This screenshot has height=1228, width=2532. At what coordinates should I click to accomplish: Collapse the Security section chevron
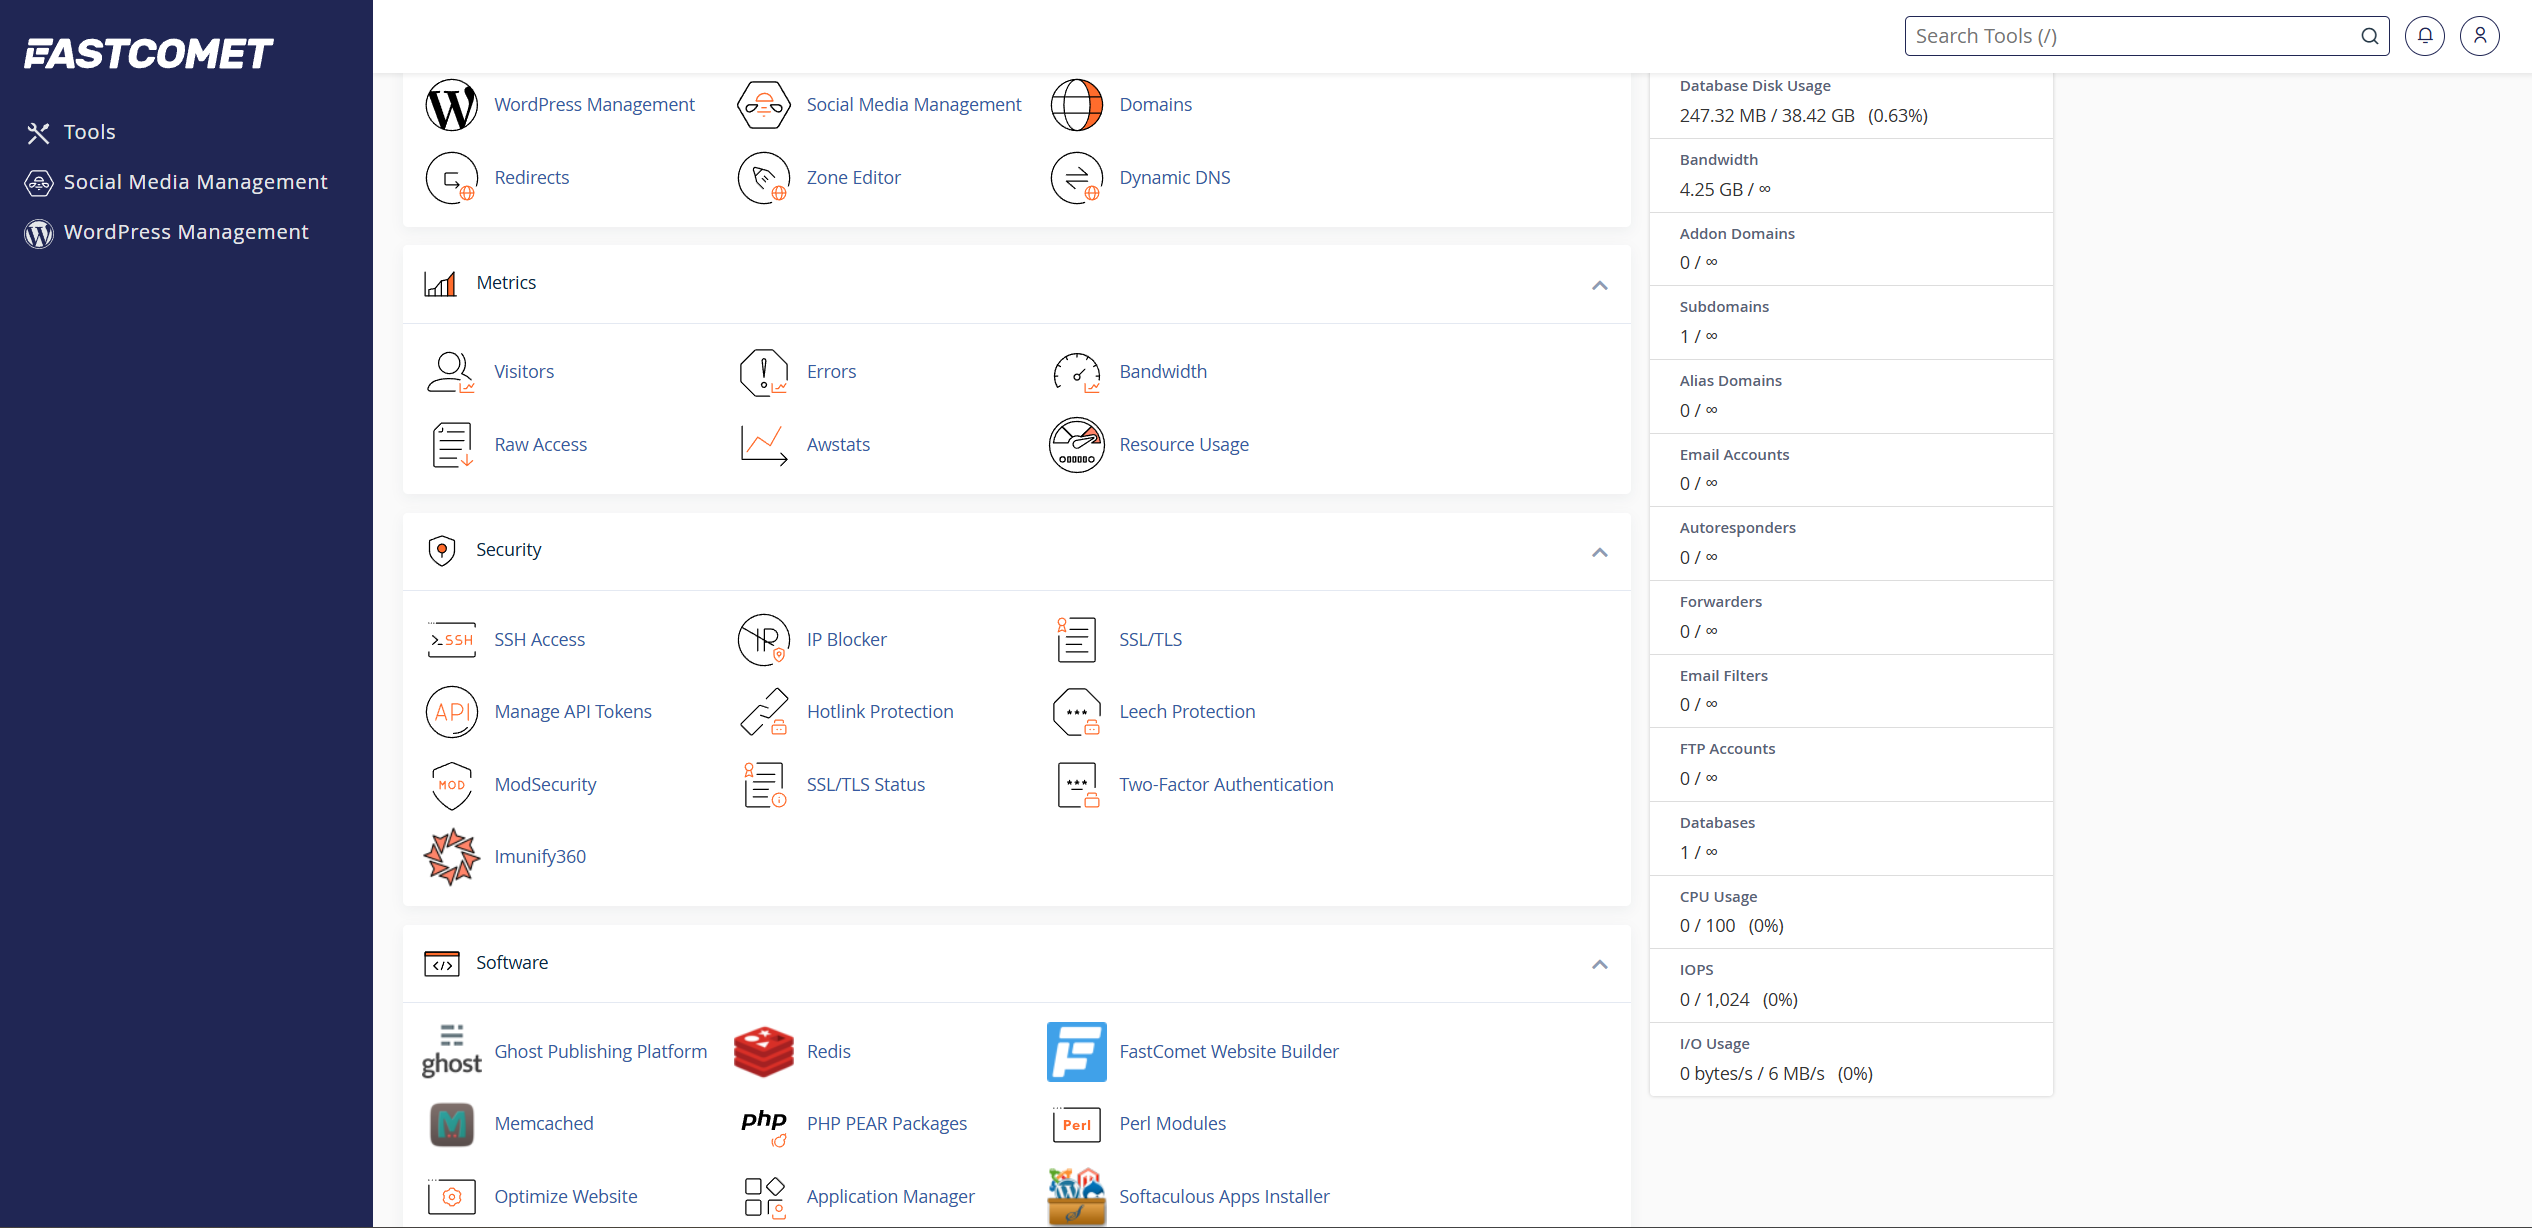[1599, 552]
